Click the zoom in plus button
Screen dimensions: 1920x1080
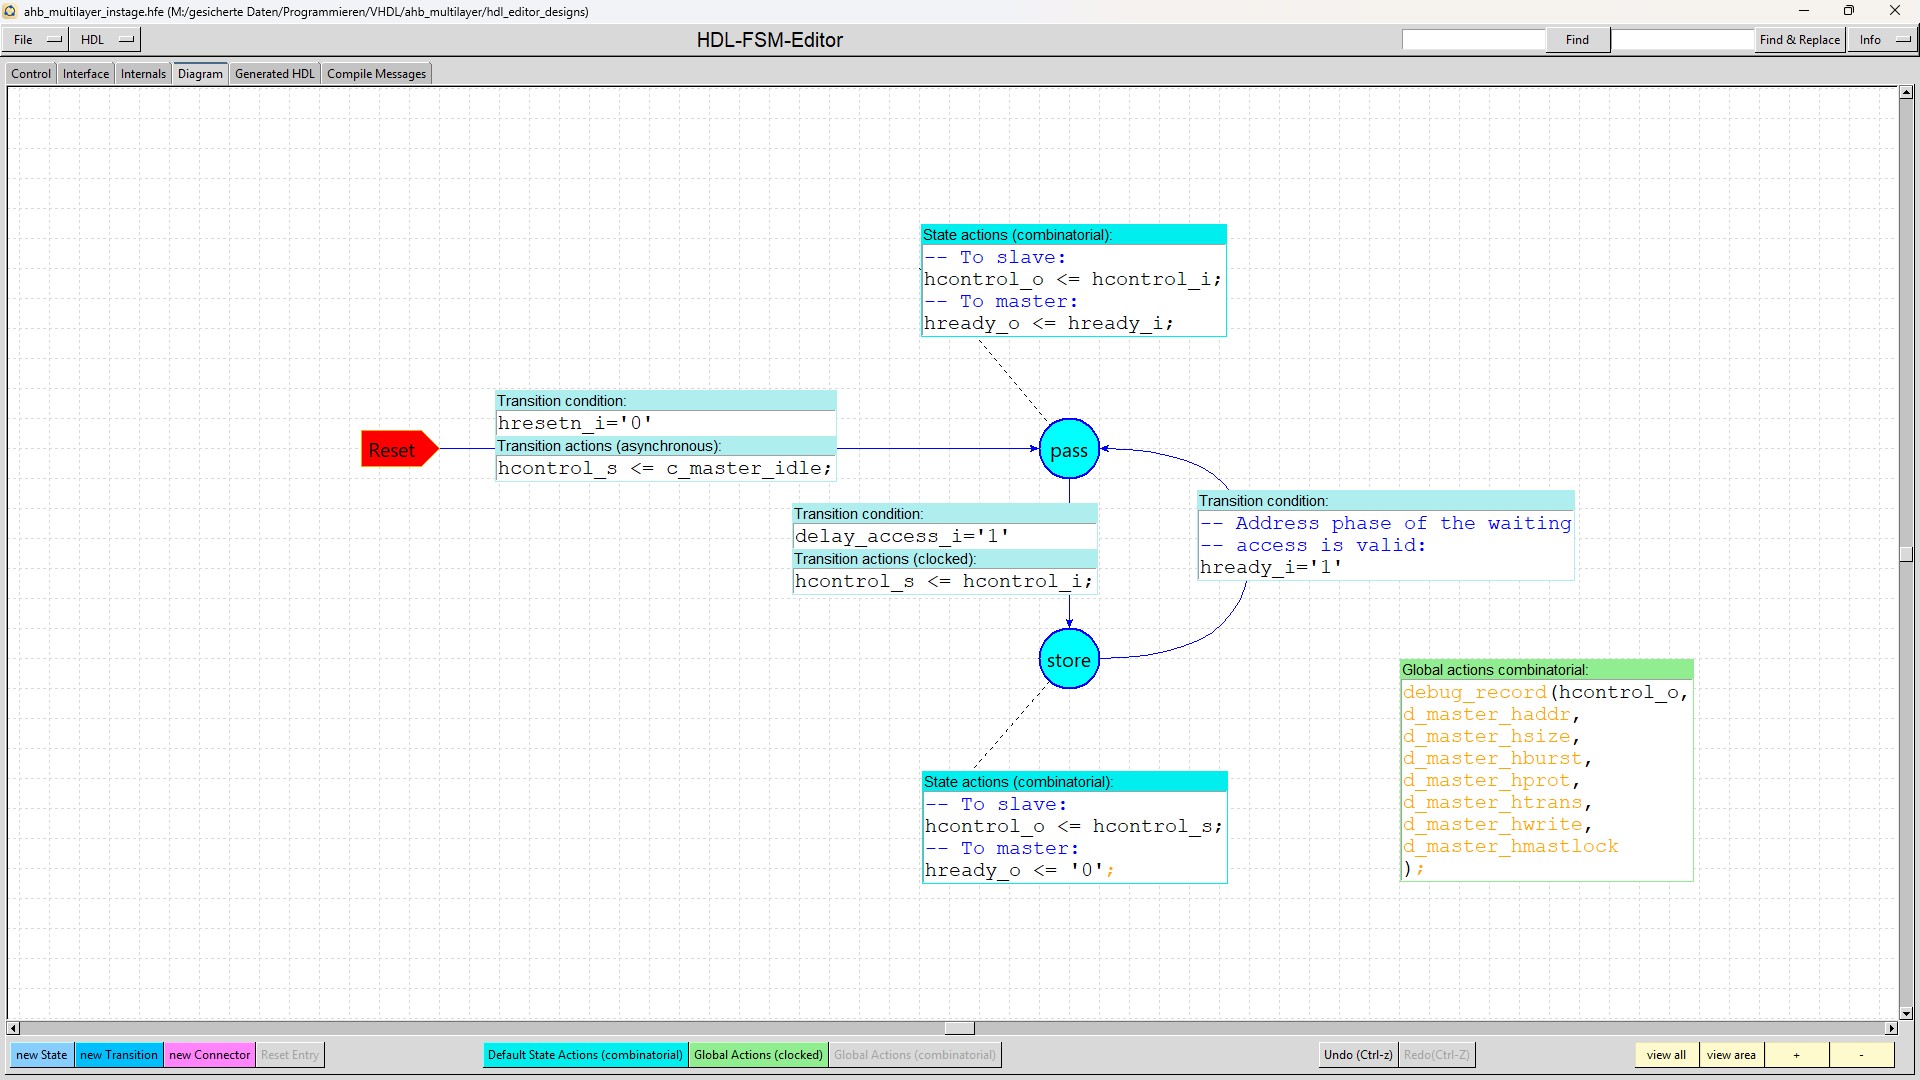pos(1796,1055)
